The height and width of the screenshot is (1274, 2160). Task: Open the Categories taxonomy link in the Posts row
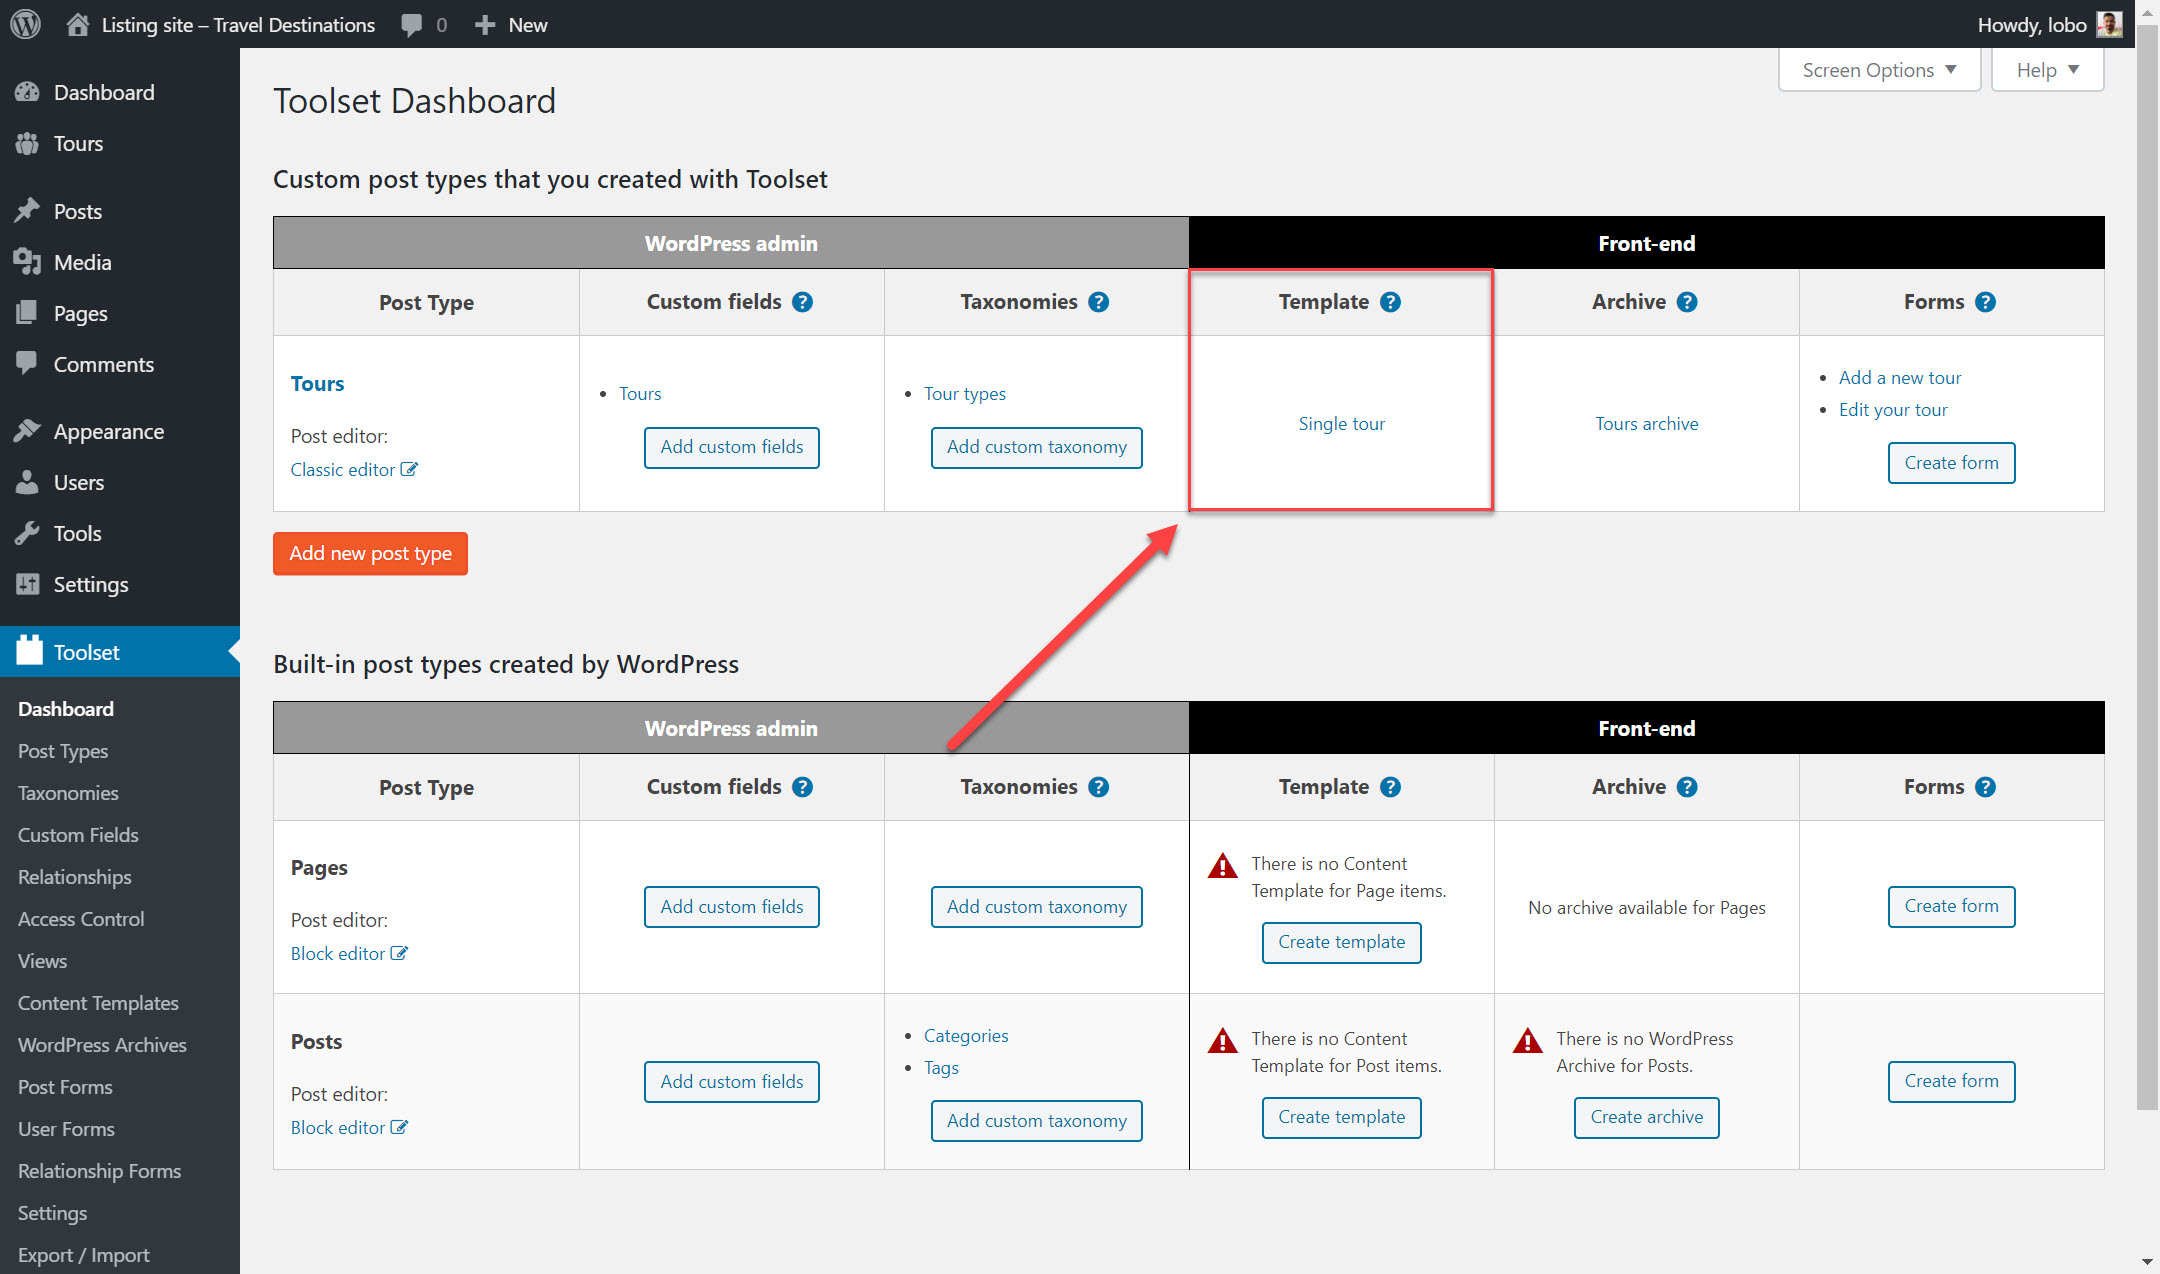click(x=966, y=1036)
